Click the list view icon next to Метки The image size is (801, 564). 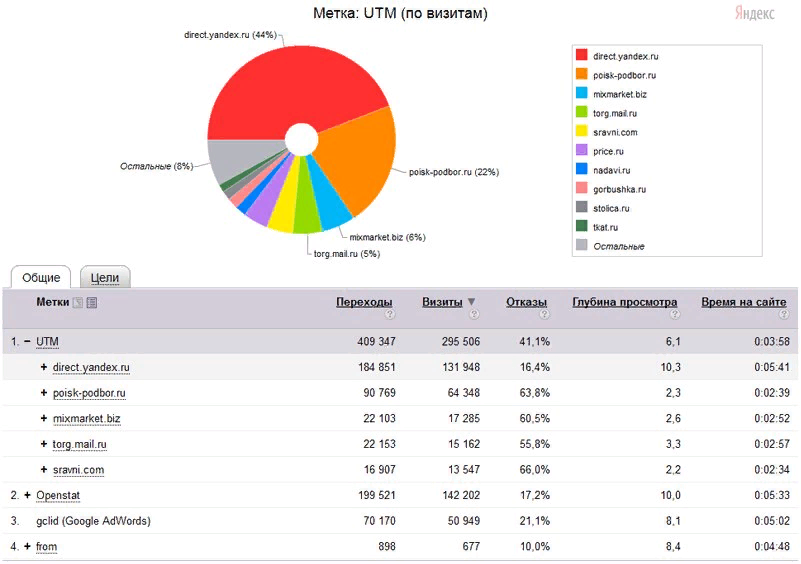(x=92, y=302)
